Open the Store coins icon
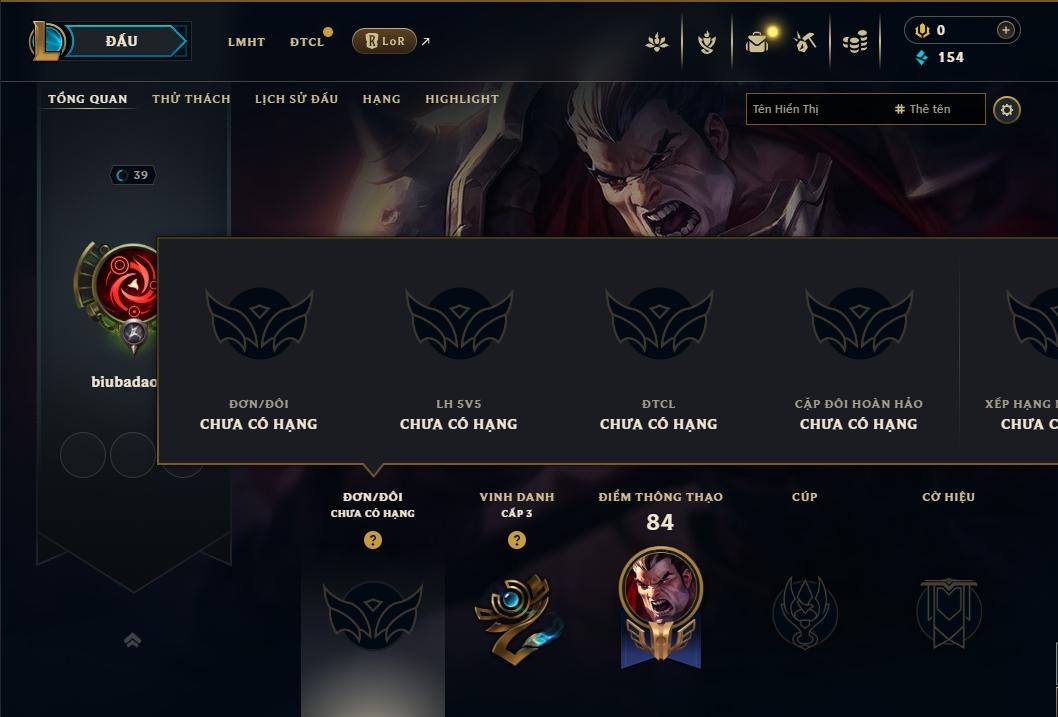This screenshot has height=717, width=1058. (x=855, y=43)
